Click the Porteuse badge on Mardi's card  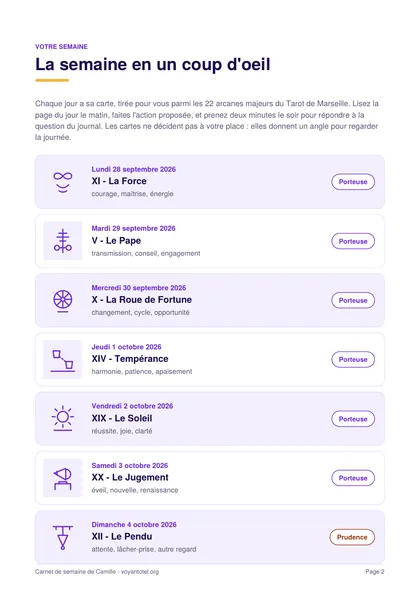(353, 241)
